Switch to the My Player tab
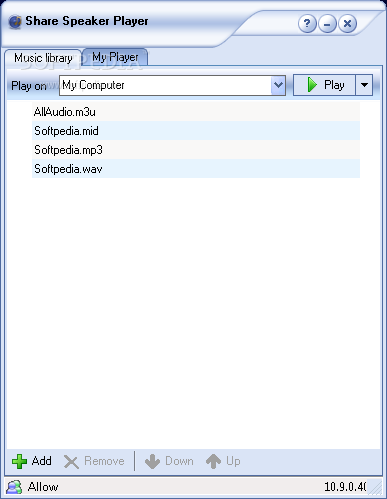This screenshot has width=387, height=499. click(x=115, y=57)
